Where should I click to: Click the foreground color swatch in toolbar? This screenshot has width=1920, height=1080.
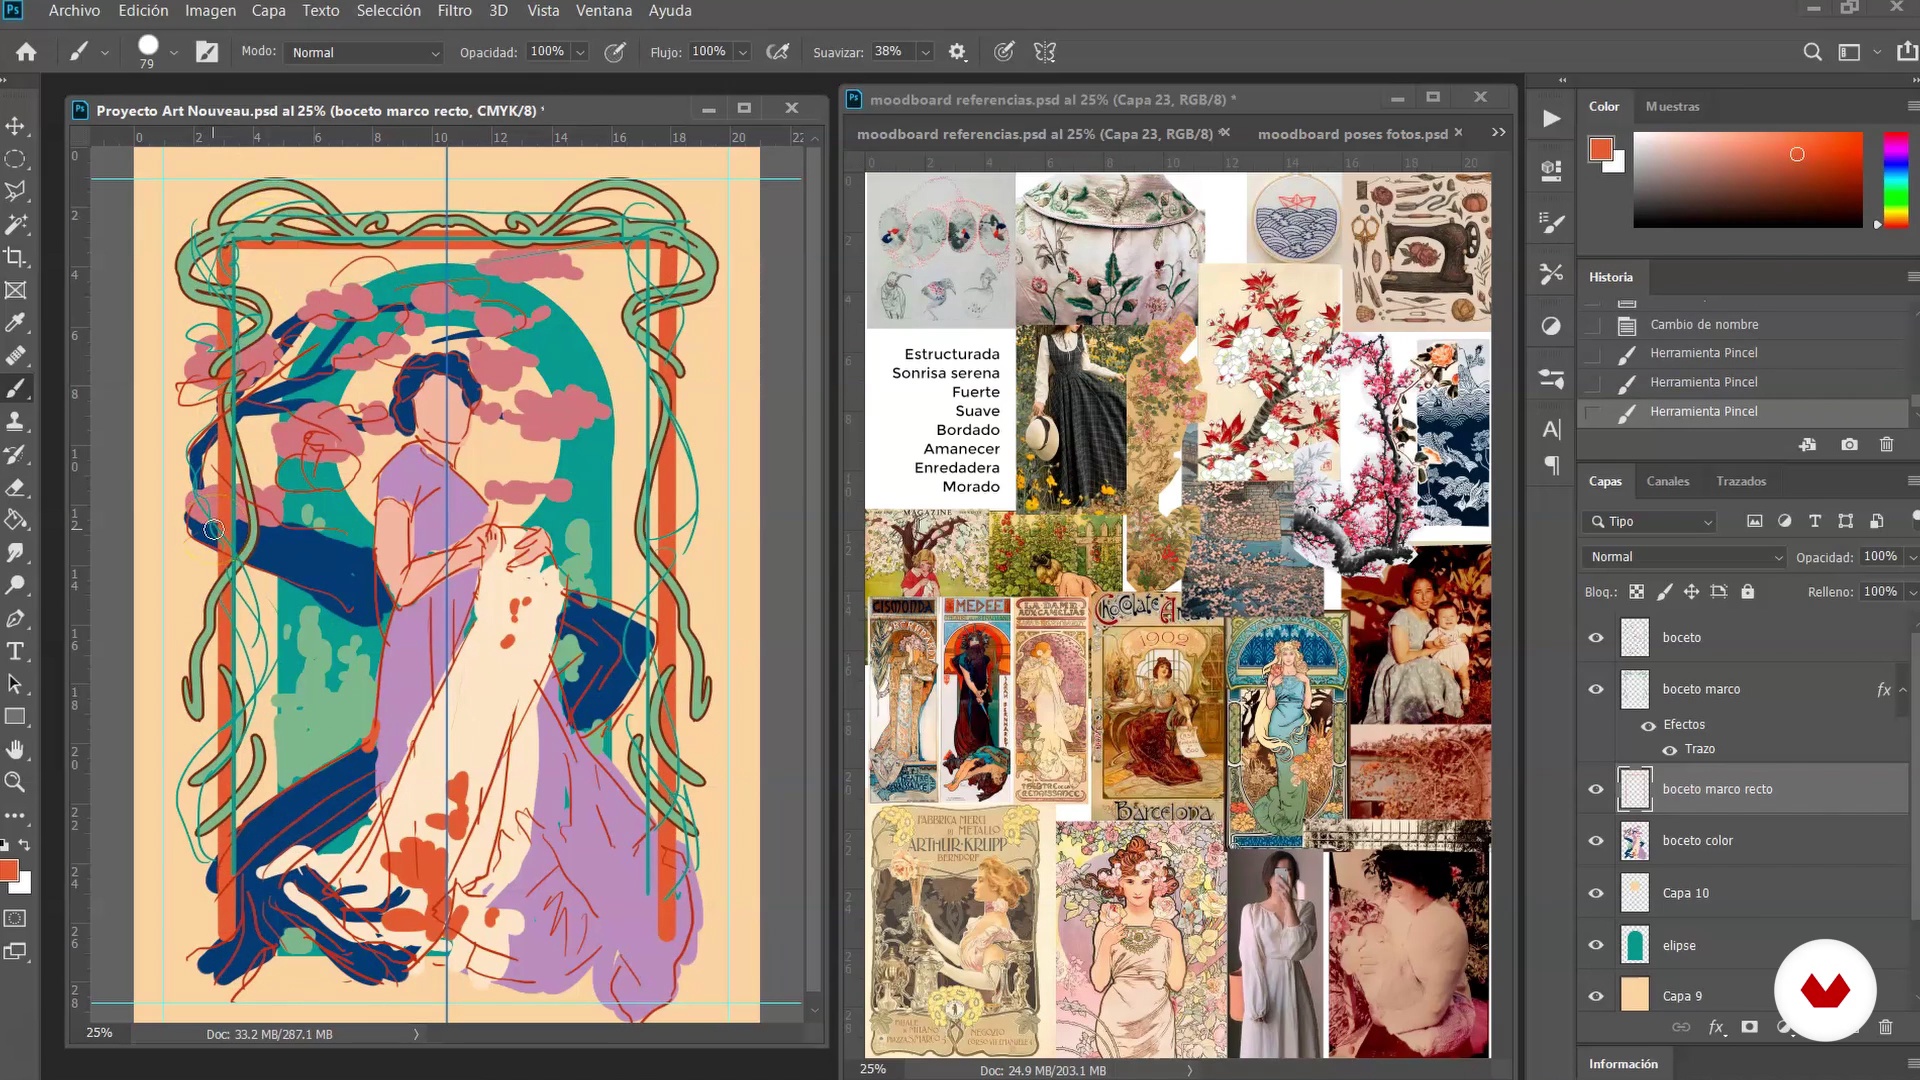(x=9, y=871)
